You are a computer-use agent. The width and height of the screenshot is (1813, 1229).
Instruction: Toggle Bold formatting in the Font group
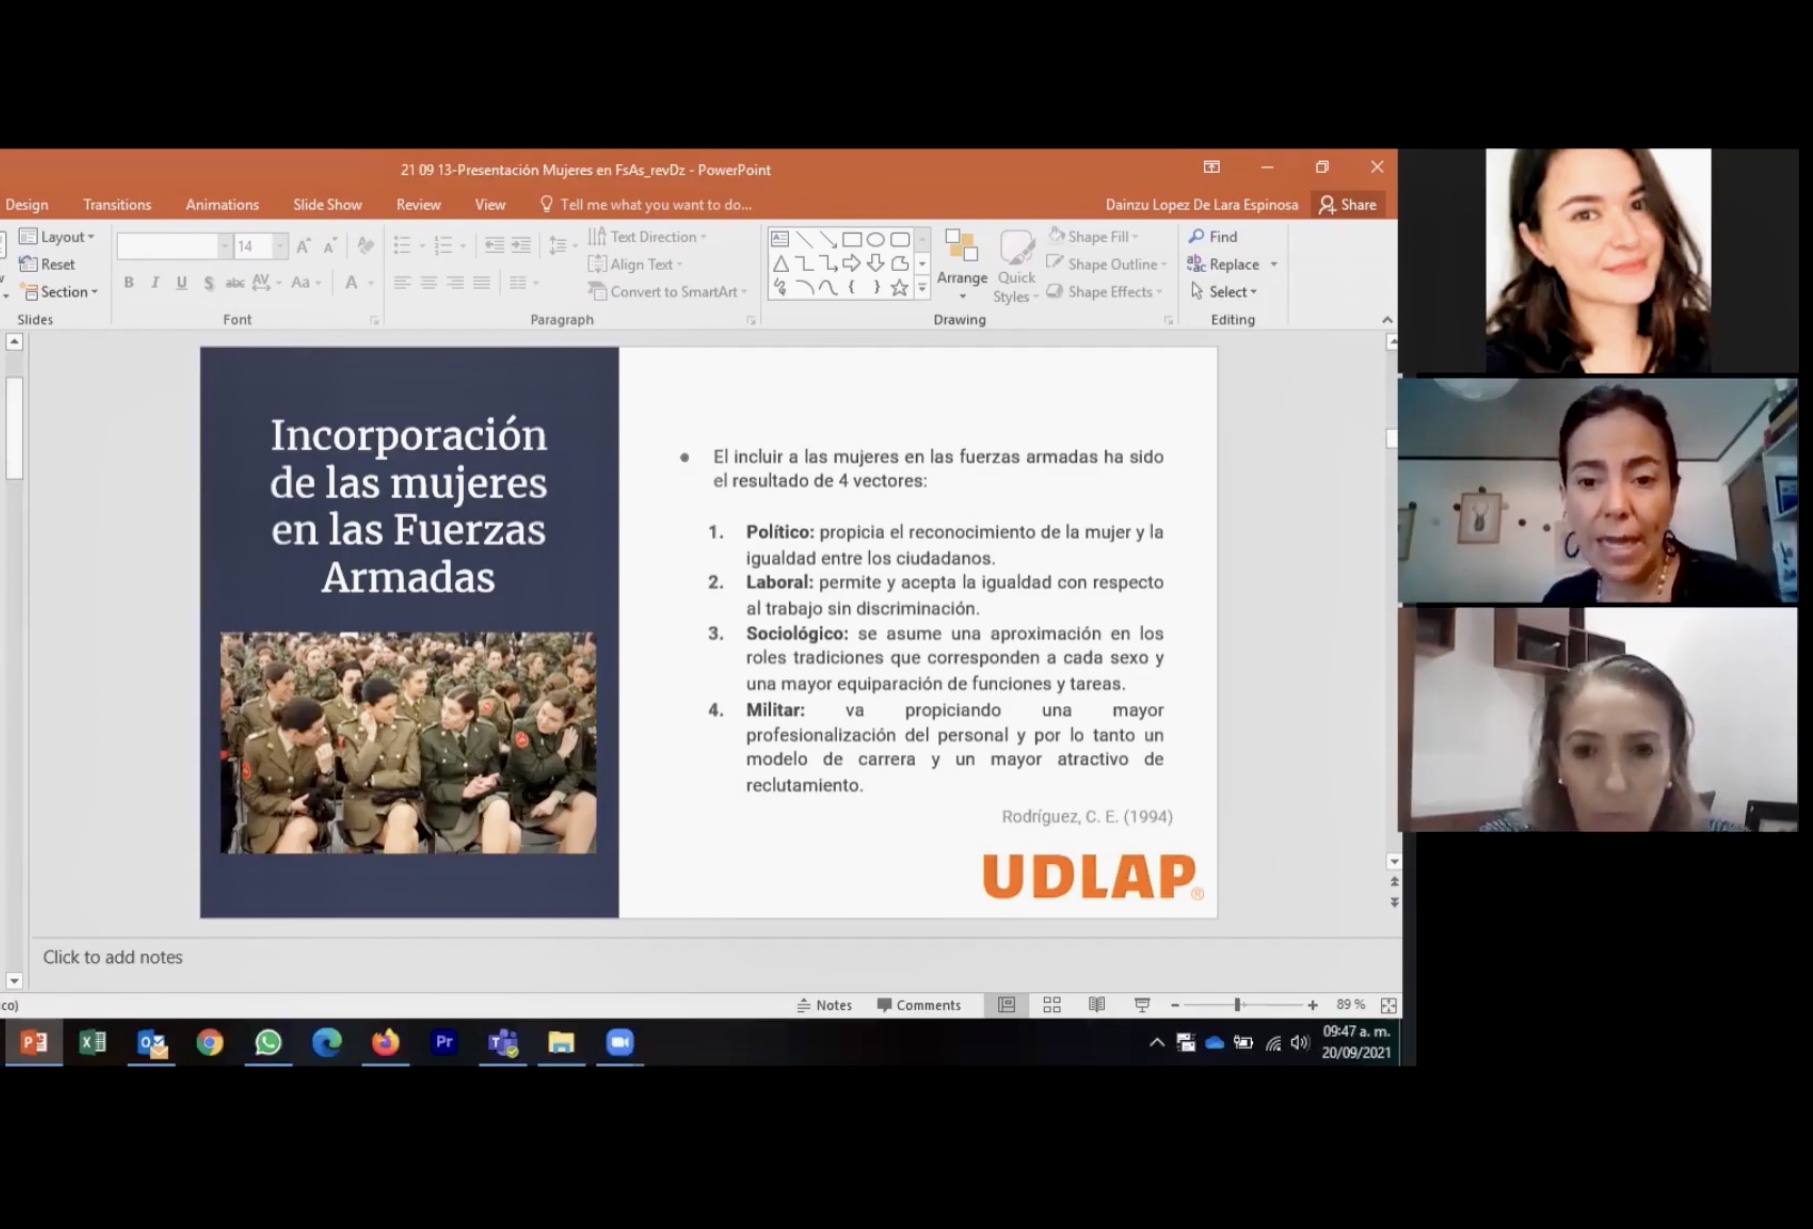click(129, 283)
